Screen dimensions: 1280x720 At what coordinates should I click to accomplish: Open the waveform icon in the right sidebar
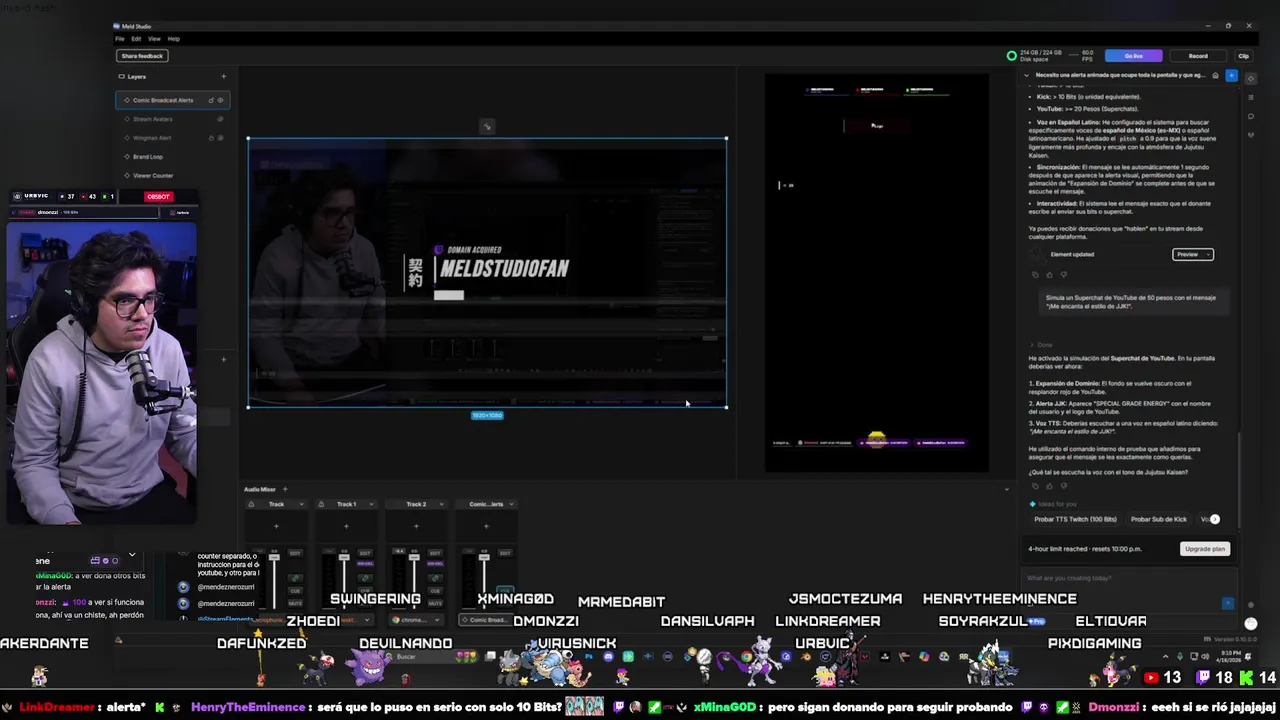[1250, 135]
